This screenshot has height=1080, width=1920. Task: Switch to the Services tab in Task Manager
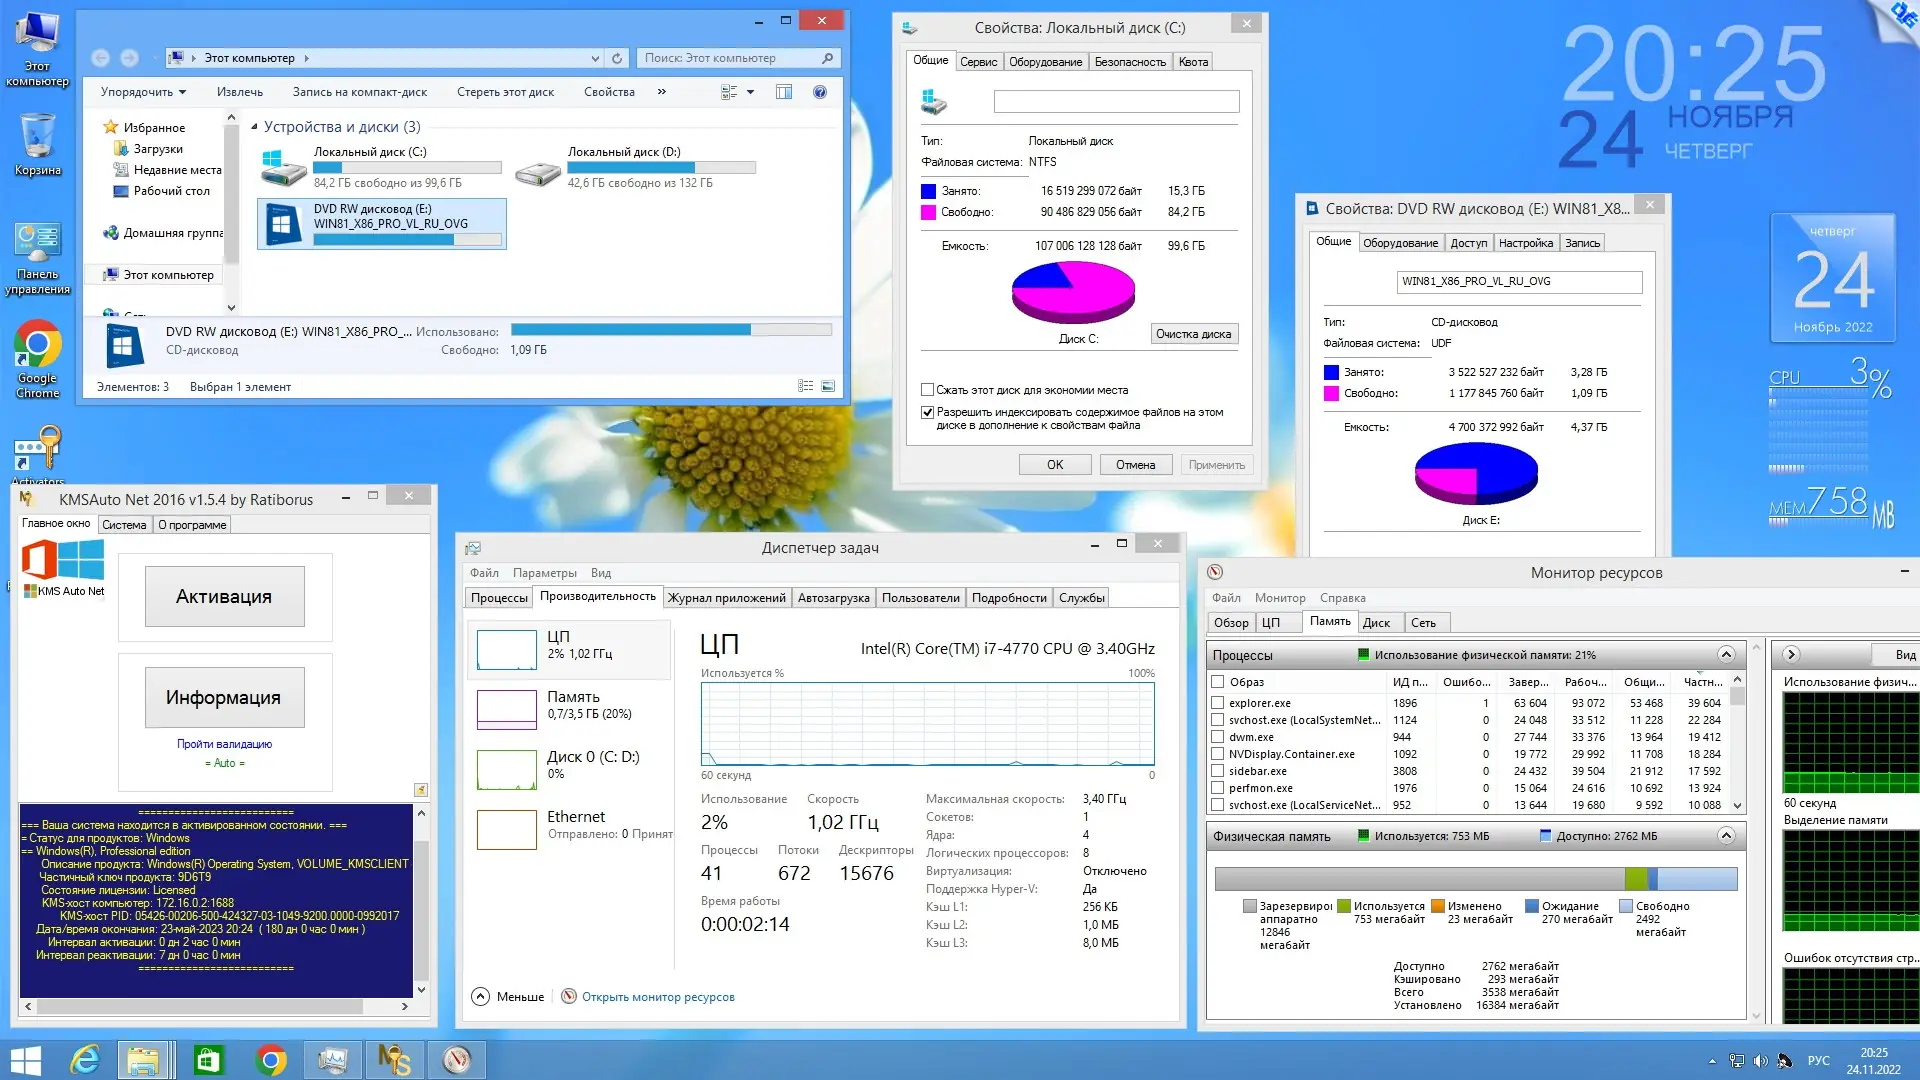click(x=1081, y=598)
